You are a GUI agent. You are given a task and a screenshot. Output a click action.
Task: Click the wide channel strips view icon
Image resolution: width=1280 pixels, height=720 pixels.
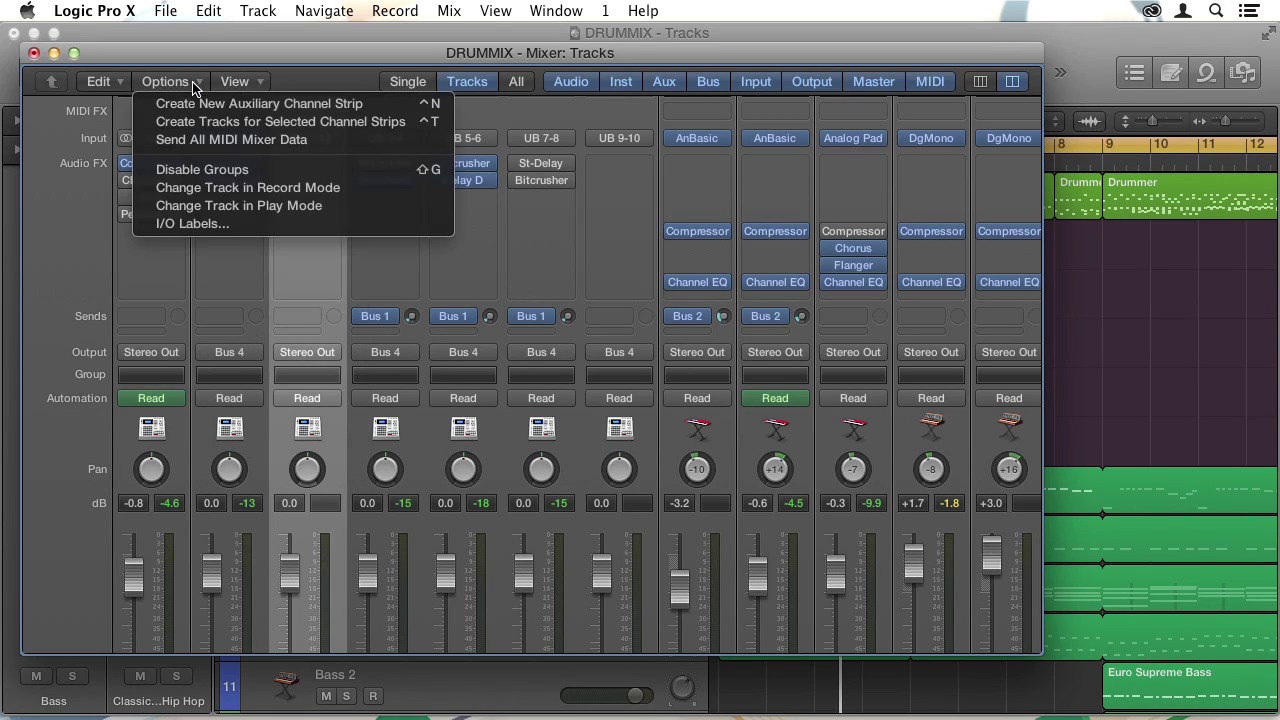click(x=1012, y=81)
